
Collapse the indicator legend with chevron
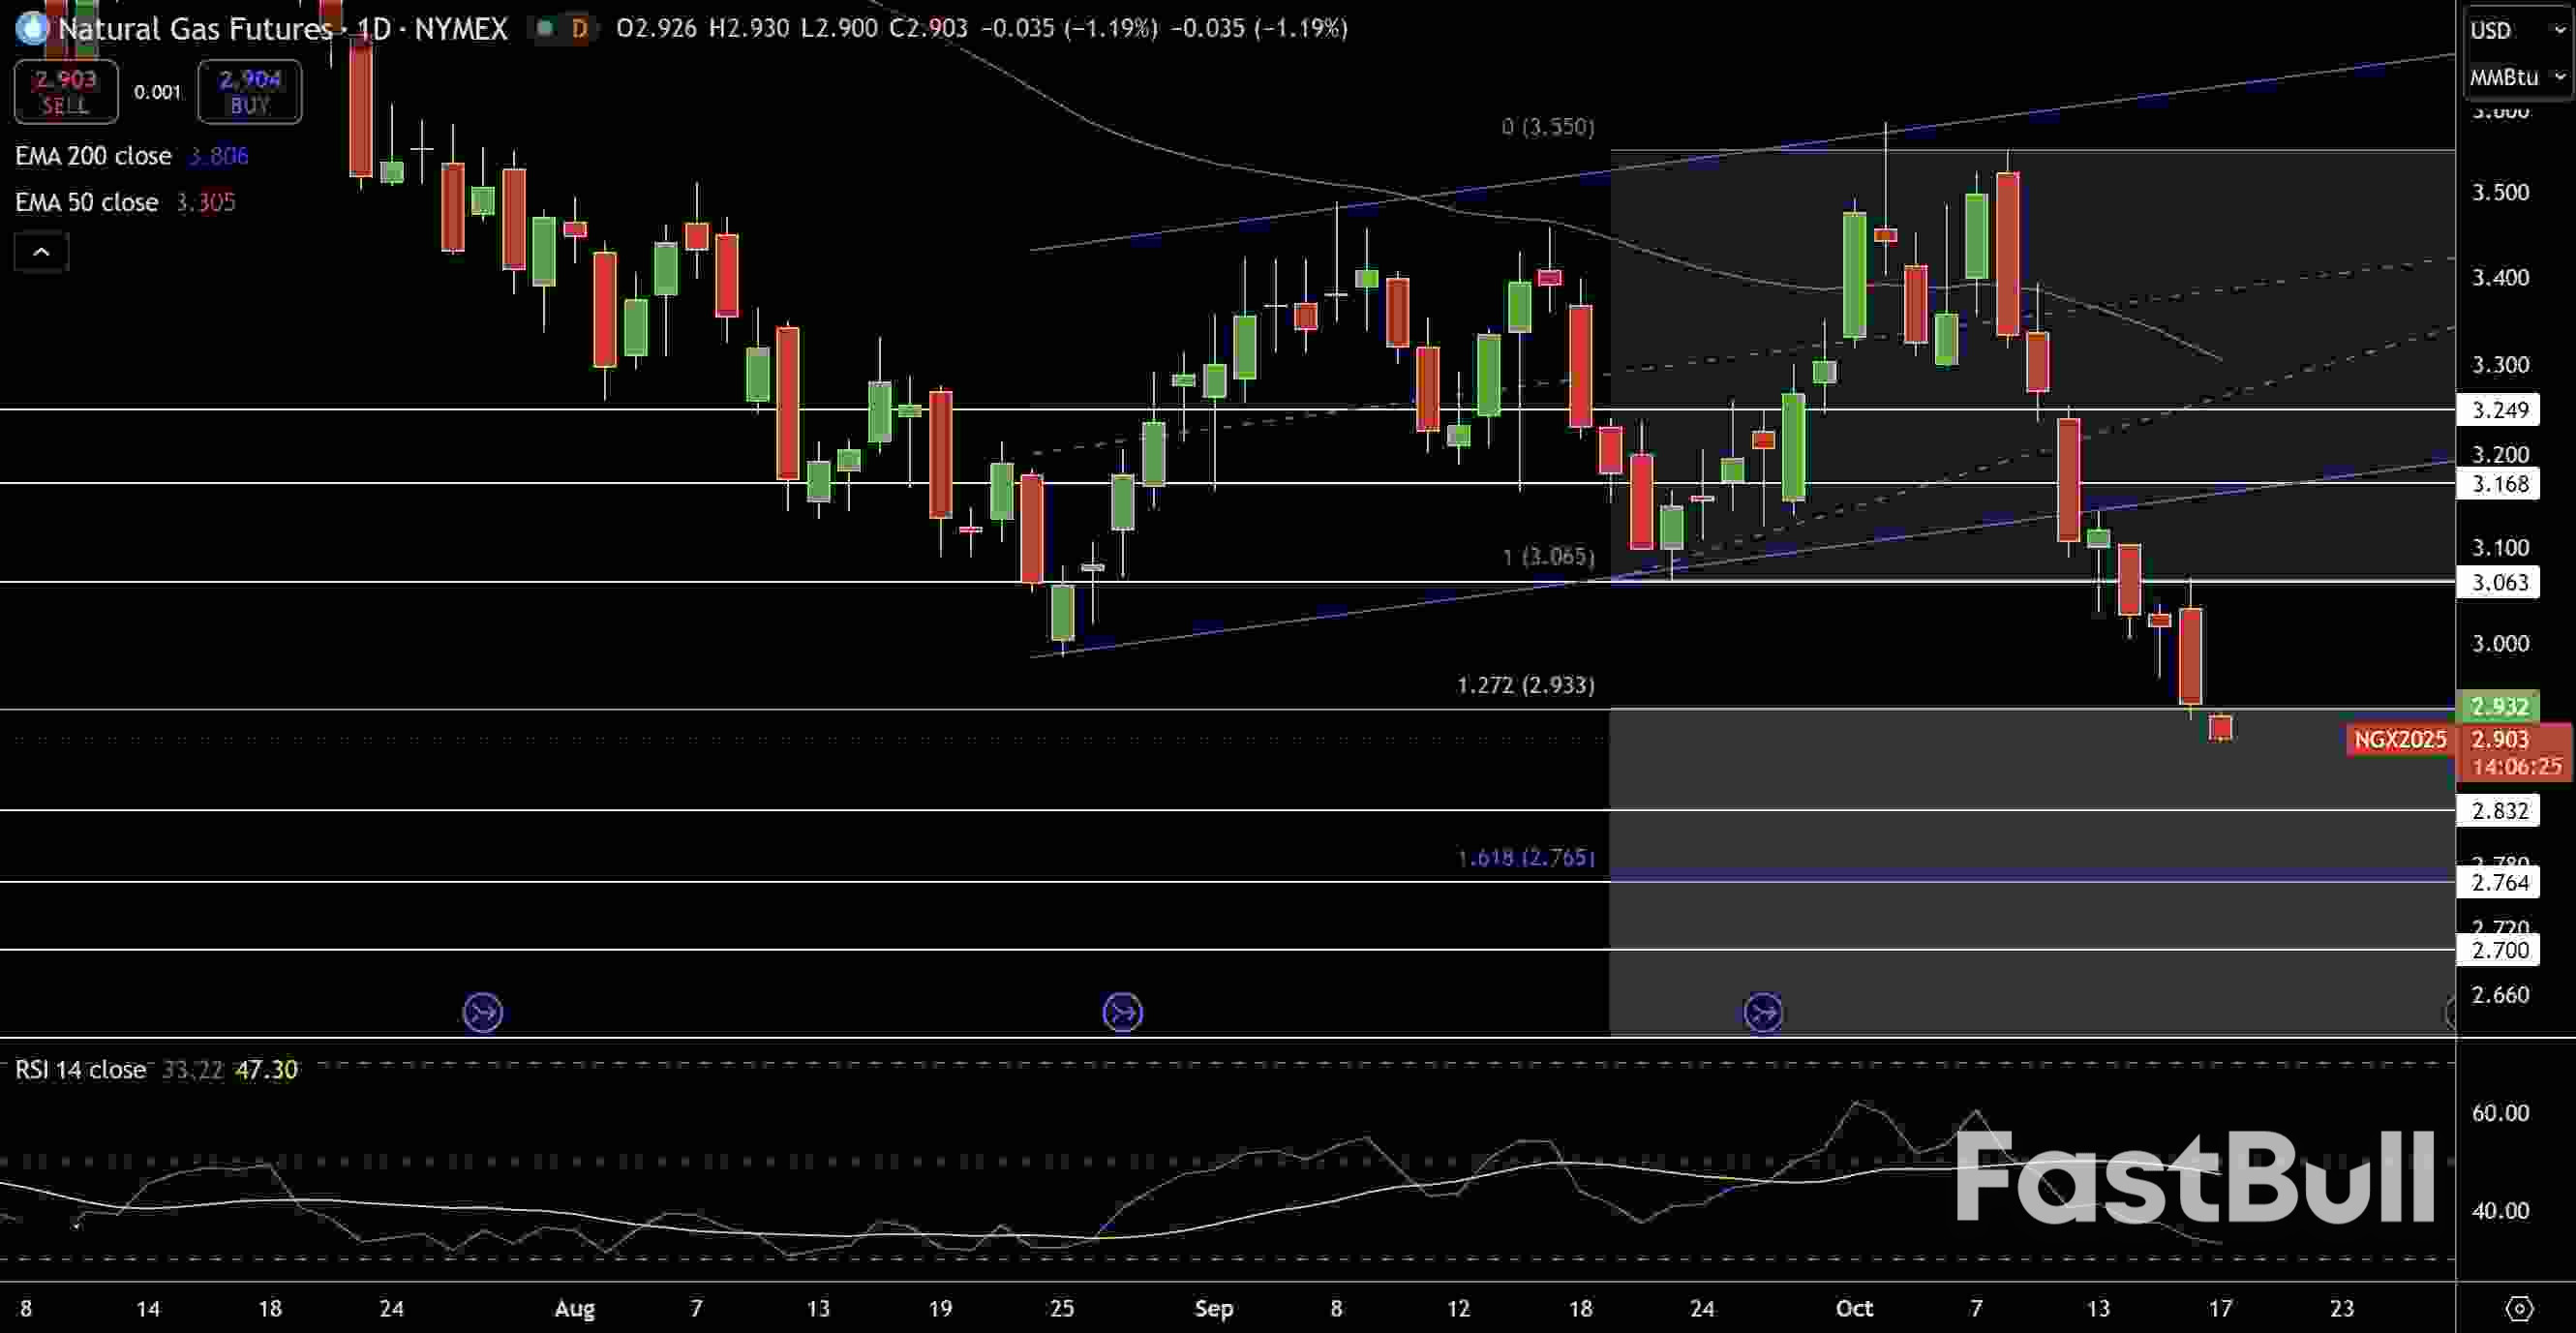[41, 252]
